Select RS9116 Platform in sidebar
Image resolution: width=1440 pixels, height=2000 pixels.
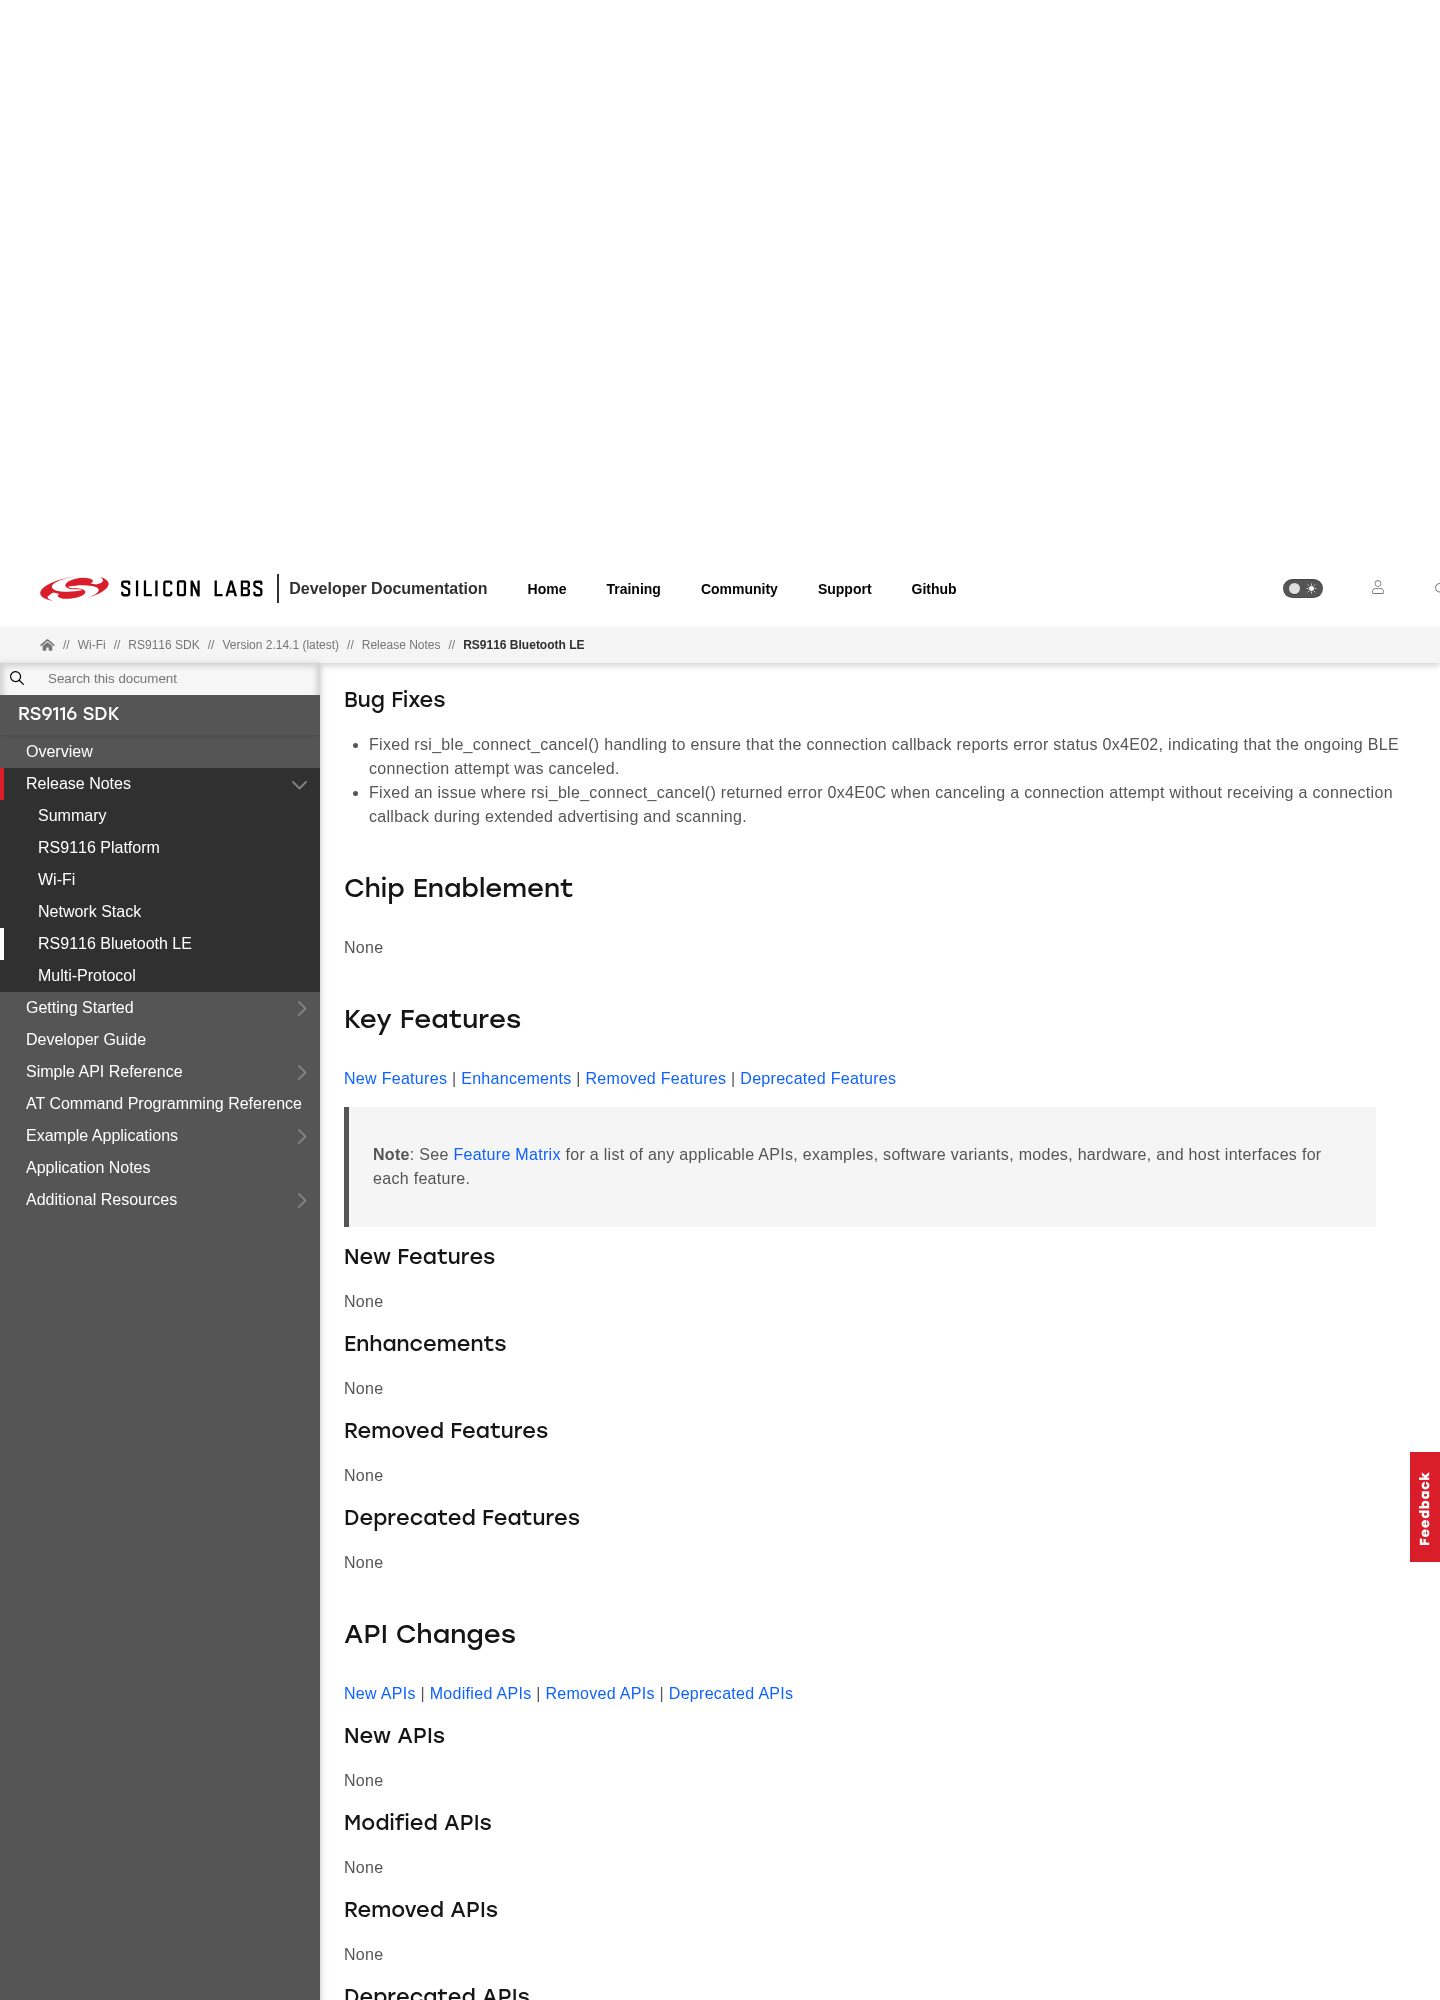pyautogui.click(x=160, y=848)
